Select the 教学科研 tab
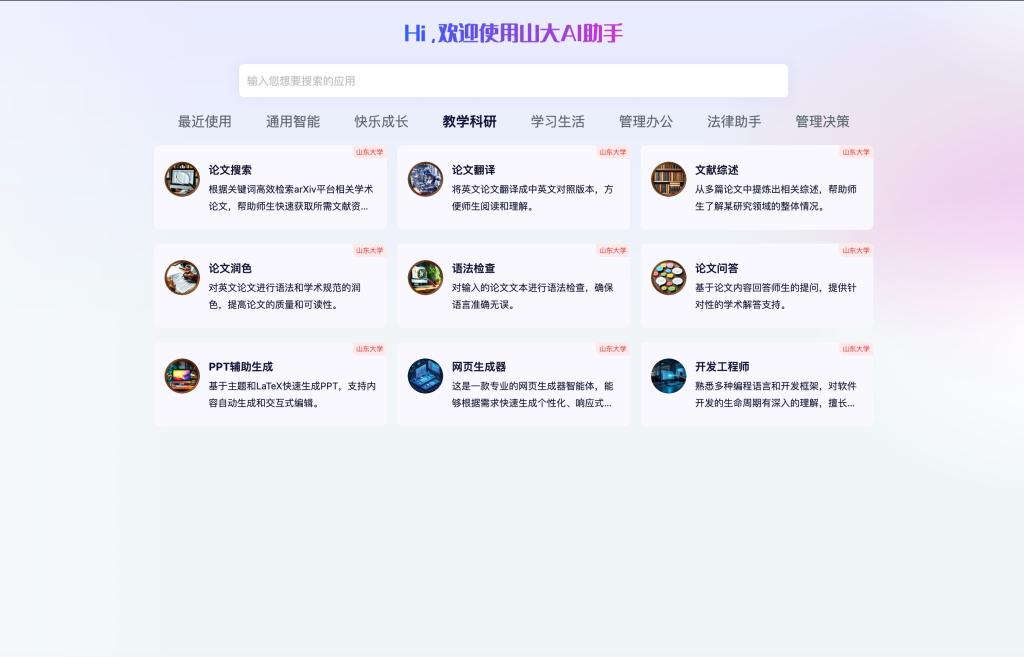The image size is (1024, 657). pyautogui.click(x=470, y=121)
